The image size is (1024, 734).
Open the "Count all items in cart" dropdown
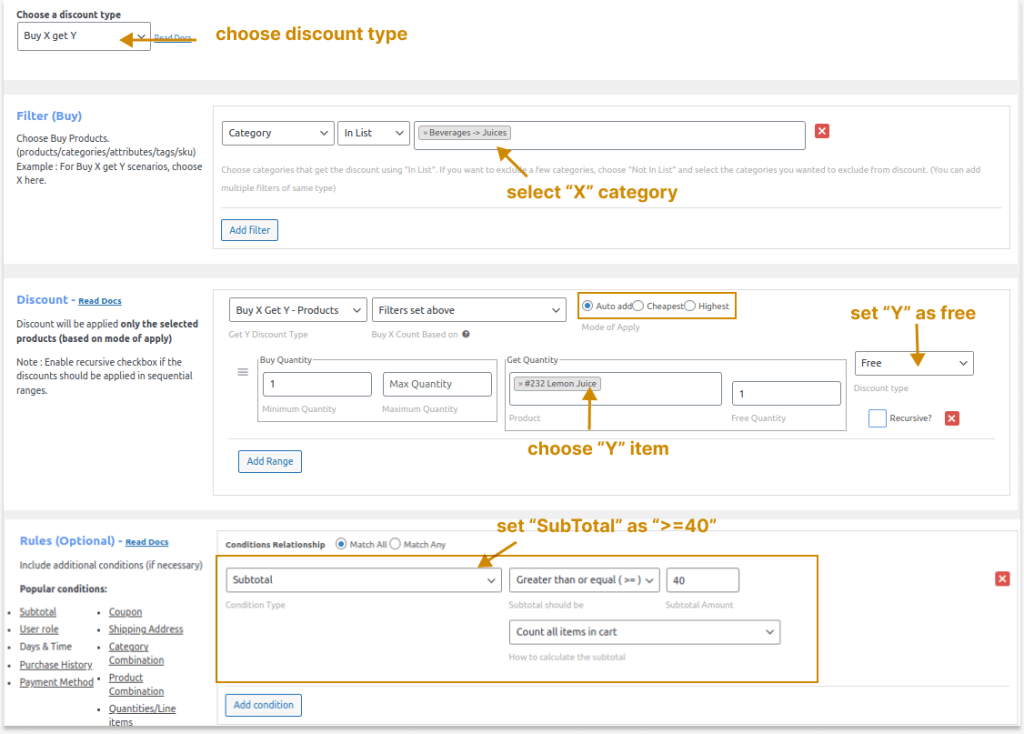(644, 632)
